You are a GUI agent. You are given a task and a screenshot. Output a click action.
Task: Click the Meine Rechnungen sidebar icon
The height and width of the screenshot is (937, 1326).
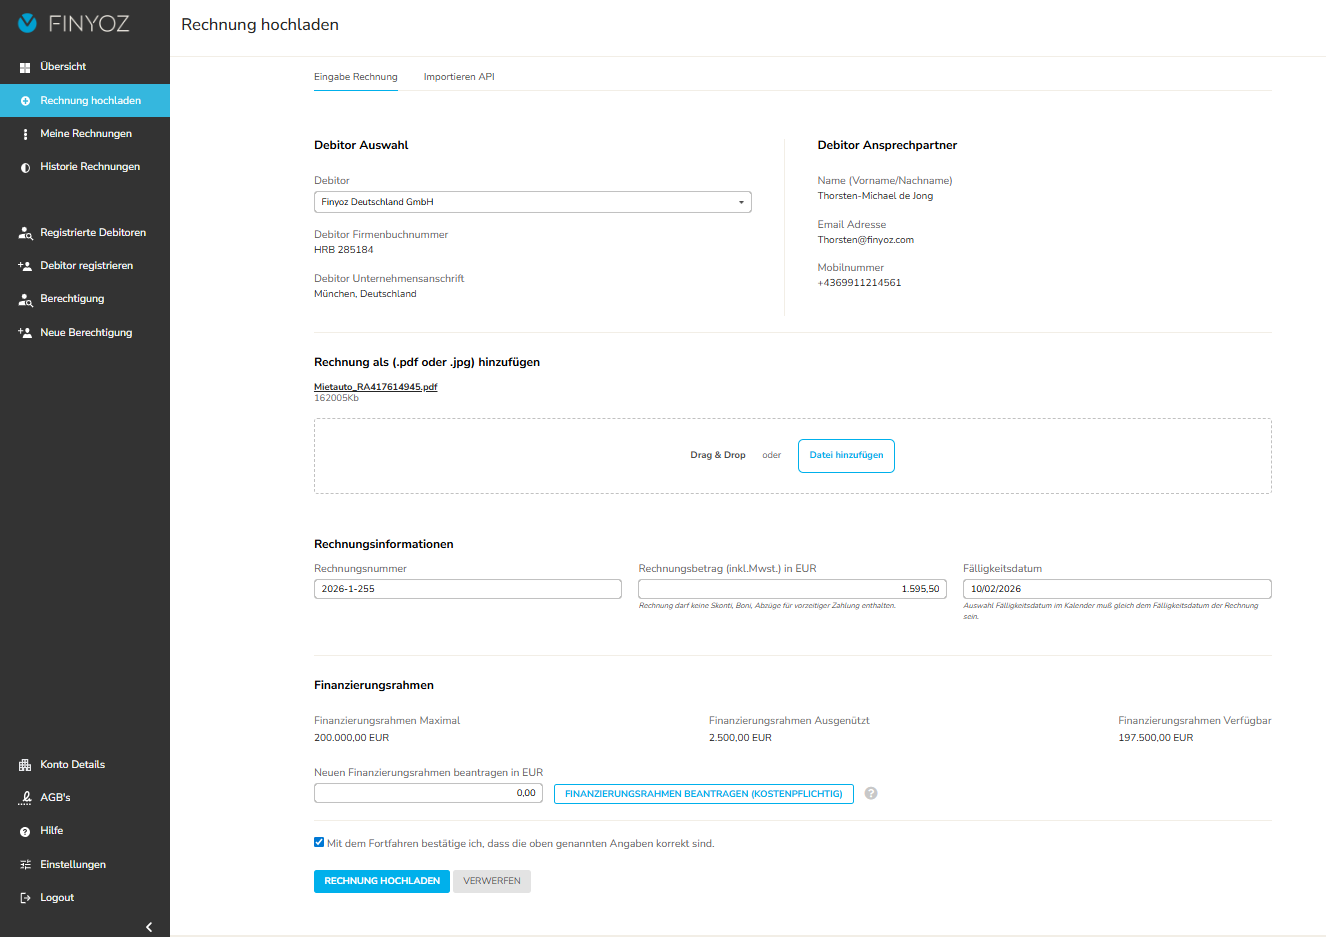[25, 134]
